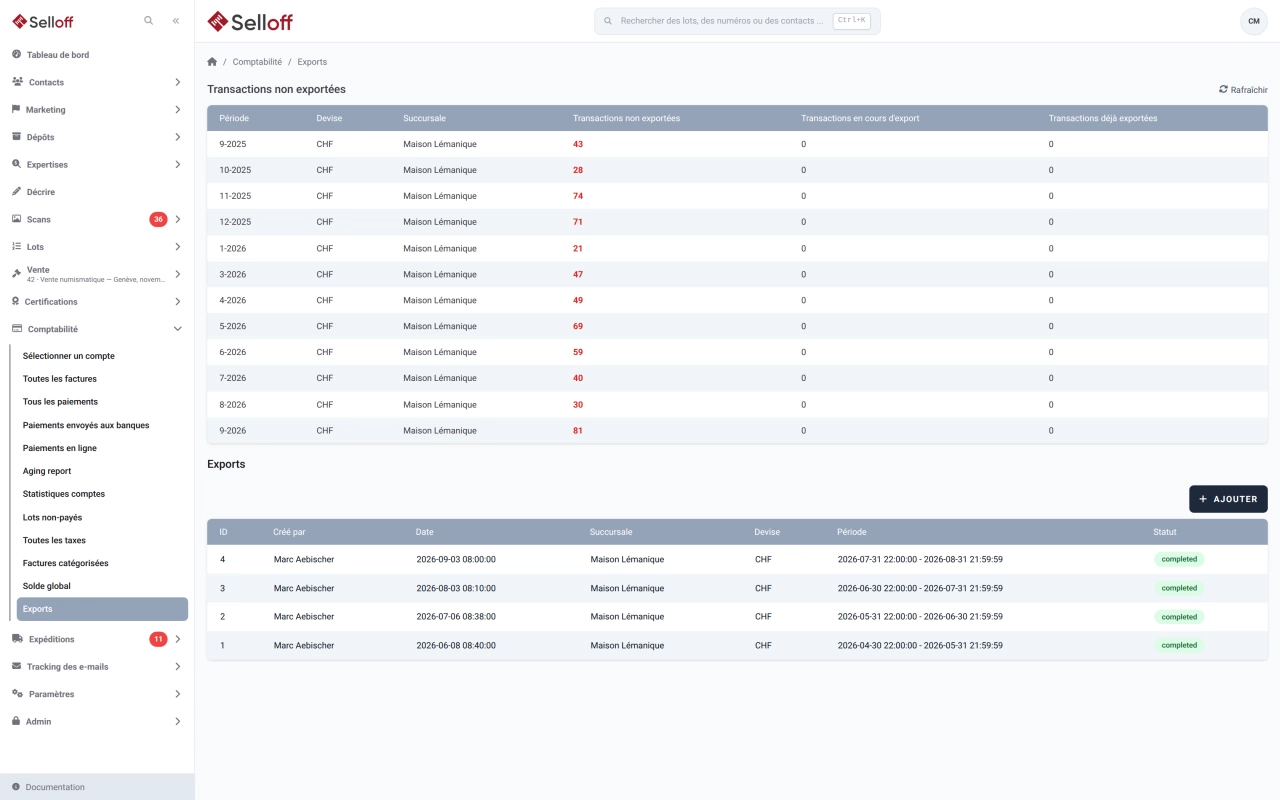Click the Vente gavel icon
The height and width of the screenshot is (800, 1280).
(x=17, y=273)
